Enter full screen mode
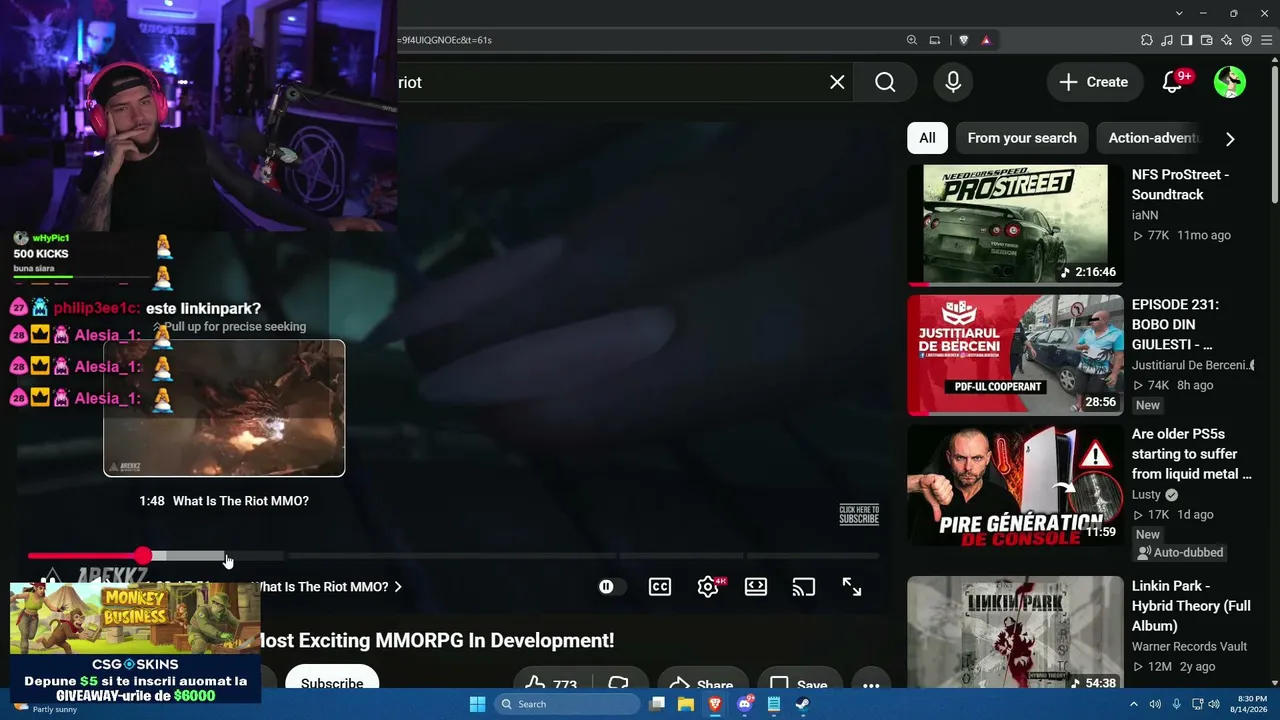1280x720 pixels. 852,587
